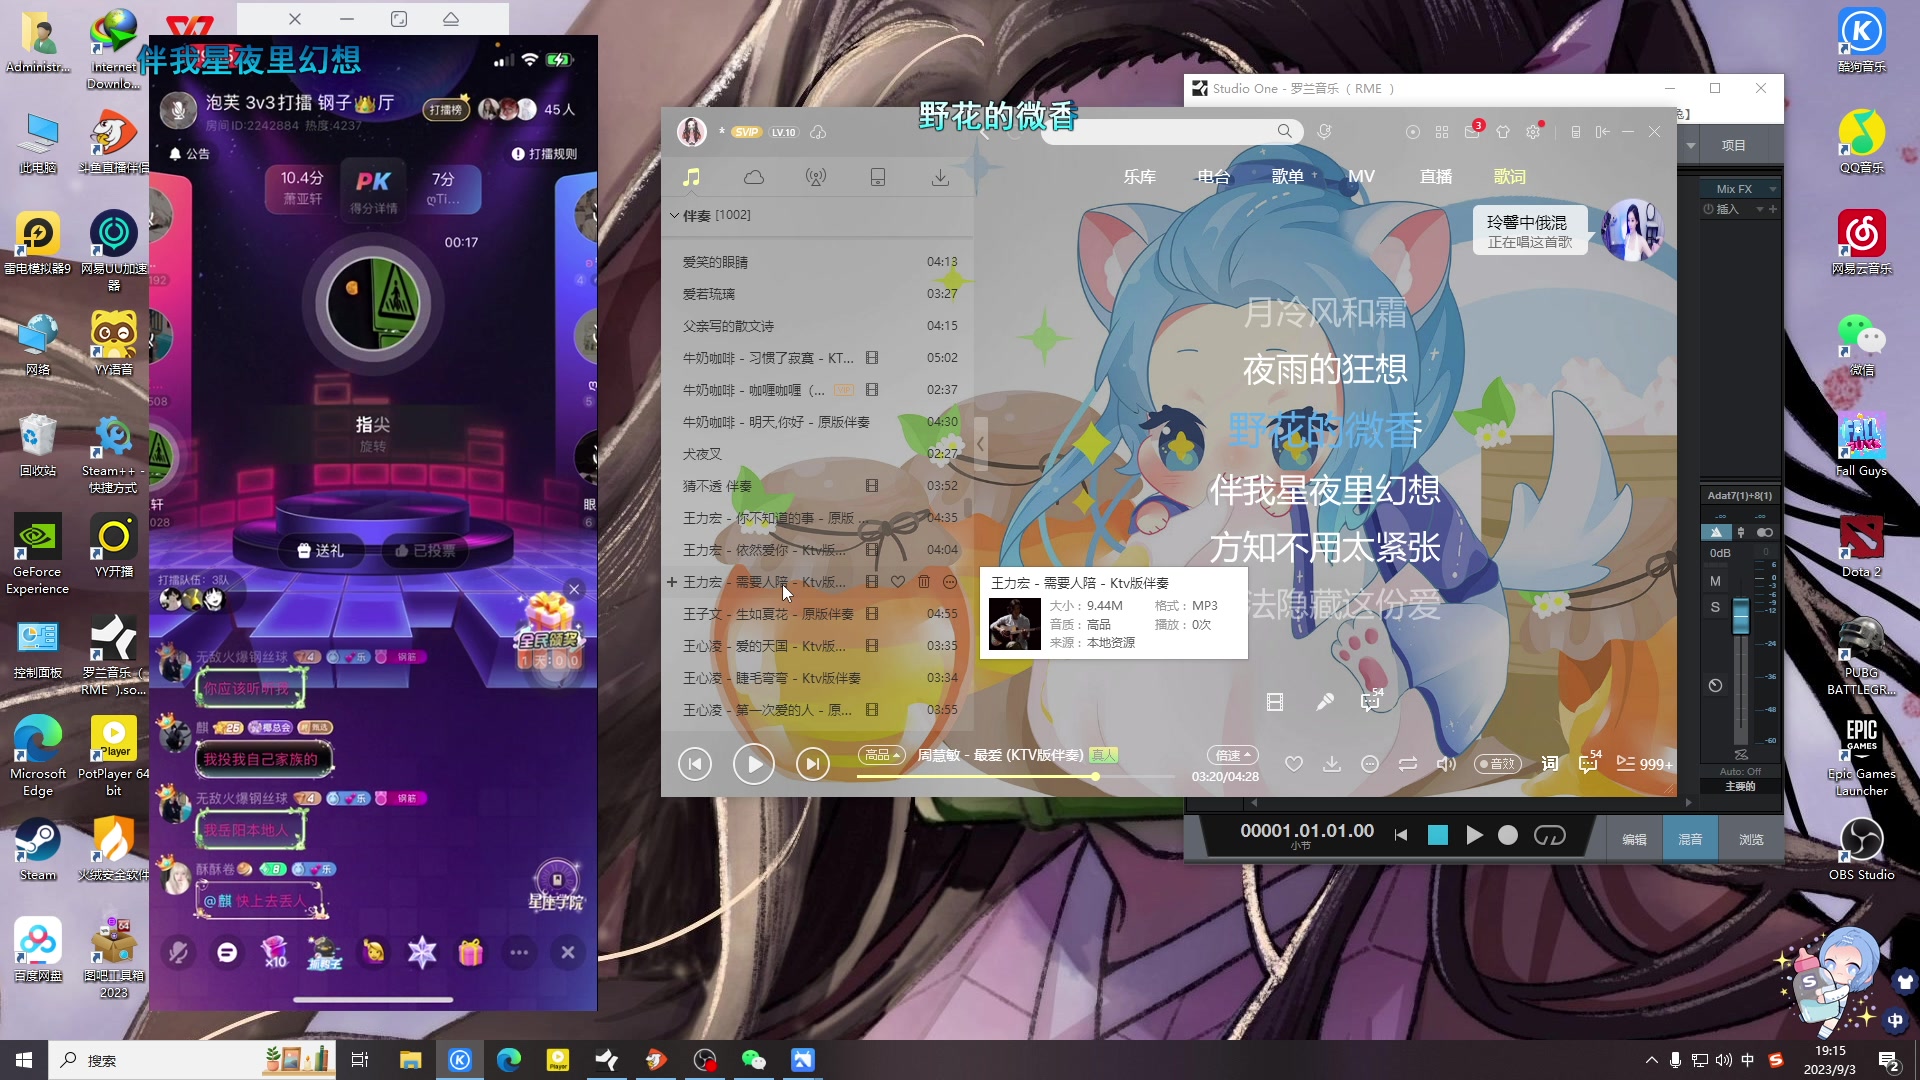Click the search magnifier in Kugou
Image resolution: width=1920 pixels, height=1080 pixels.
pyautogui.click(x=1284, y=131)
